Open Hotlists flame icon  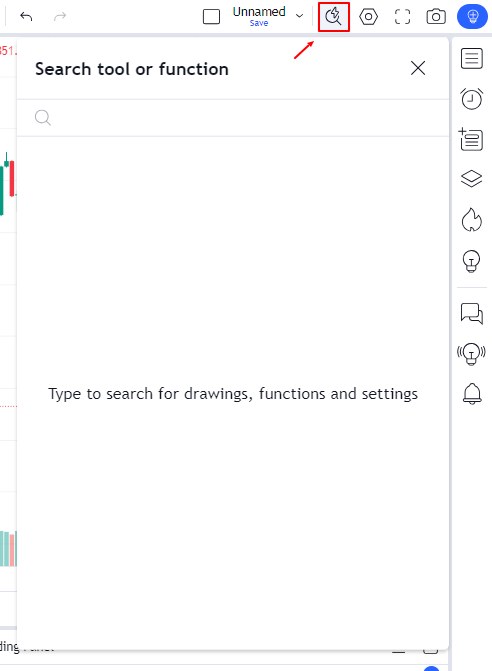click(471, 220)
